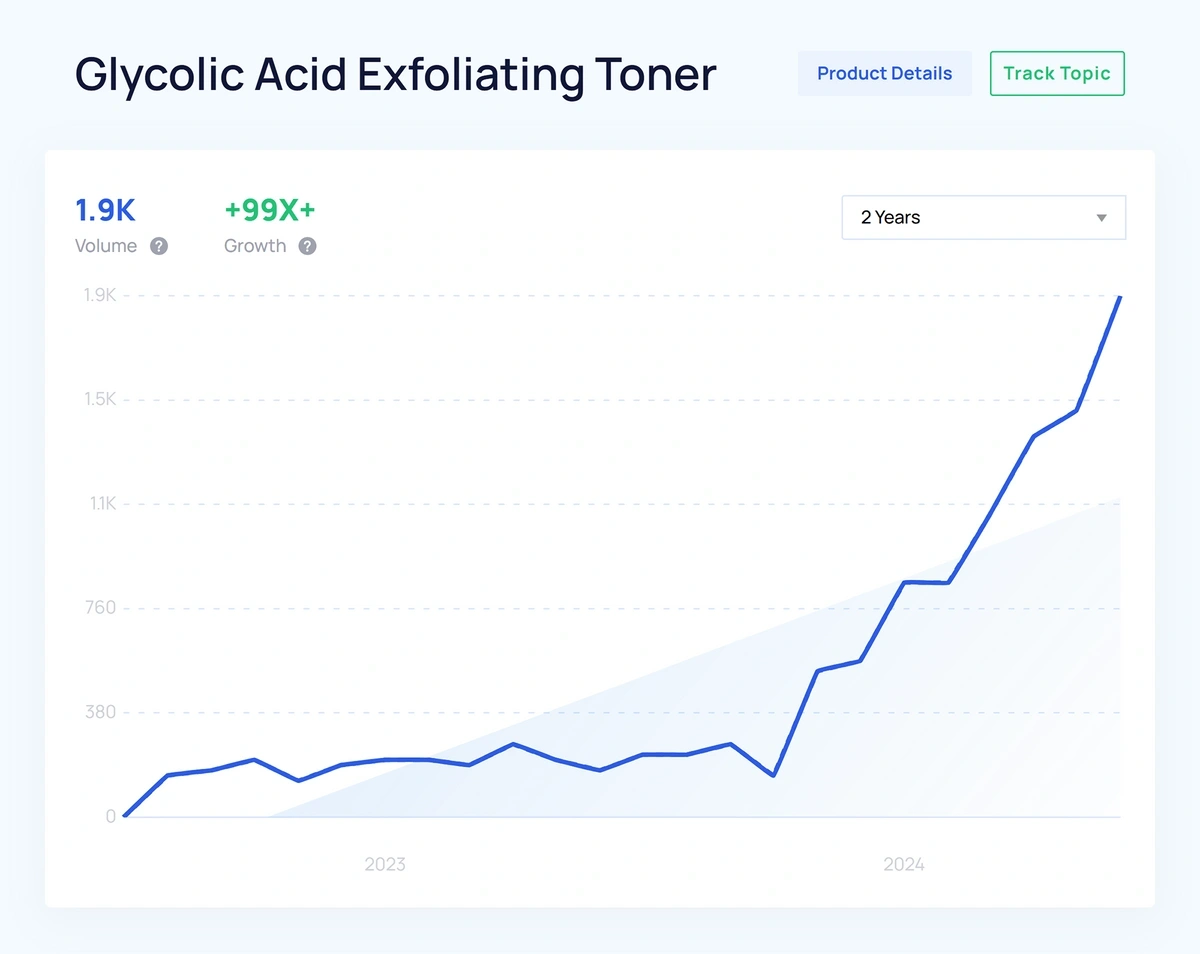Click the dropdown arrow next to 2 Years
This screenshot has height=954, width=1200.
(x=1101, y=218)
